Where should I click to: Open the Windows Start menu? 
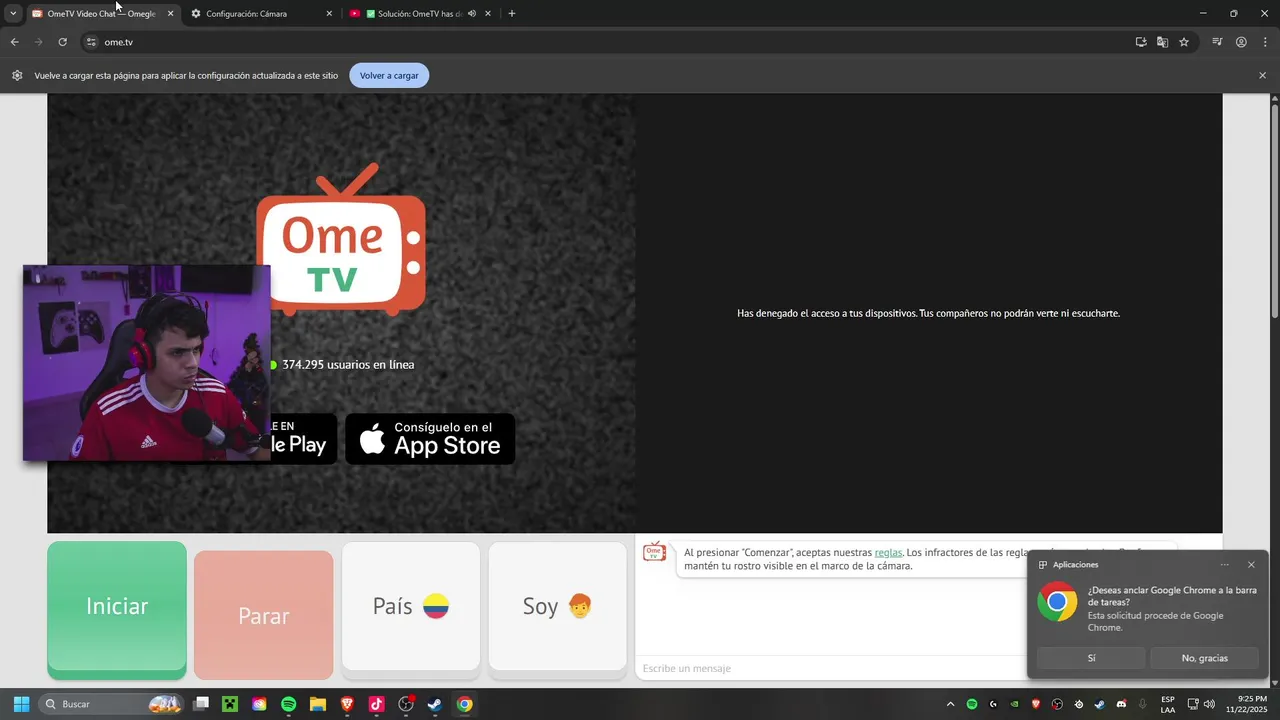(21, 704)
